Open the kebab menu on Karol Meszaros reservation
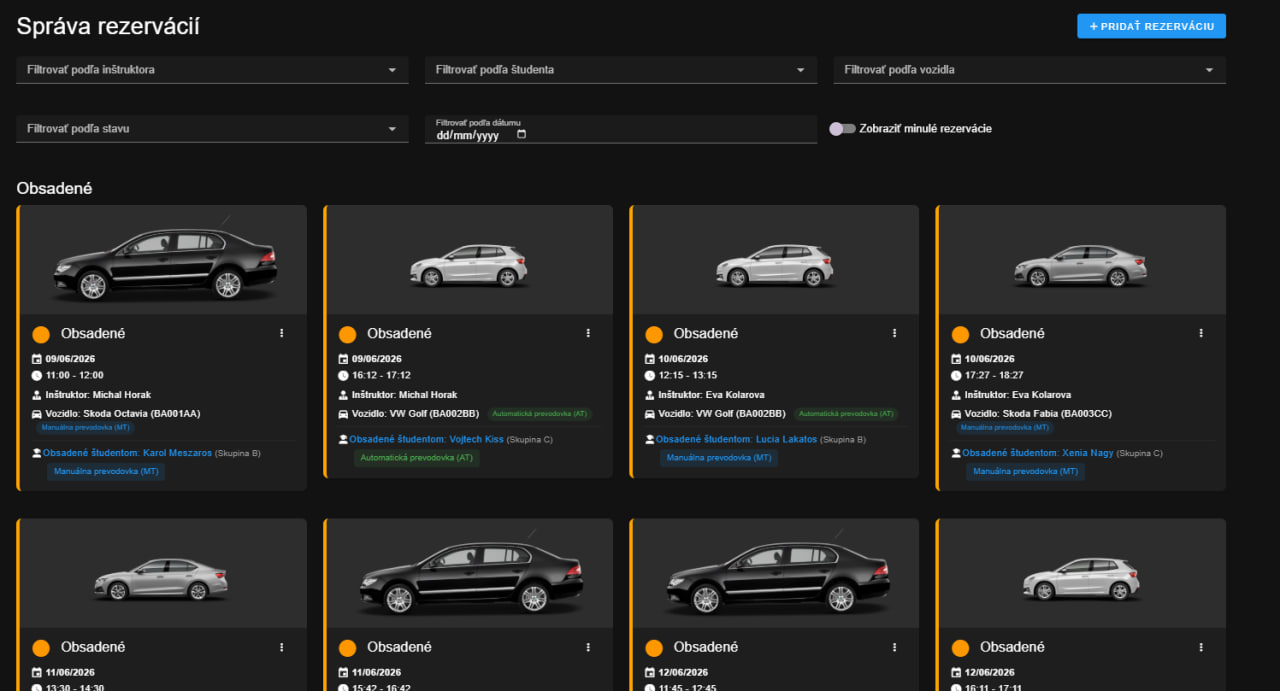The height and width of the screenshot is (691, 1280). point(282,333)
